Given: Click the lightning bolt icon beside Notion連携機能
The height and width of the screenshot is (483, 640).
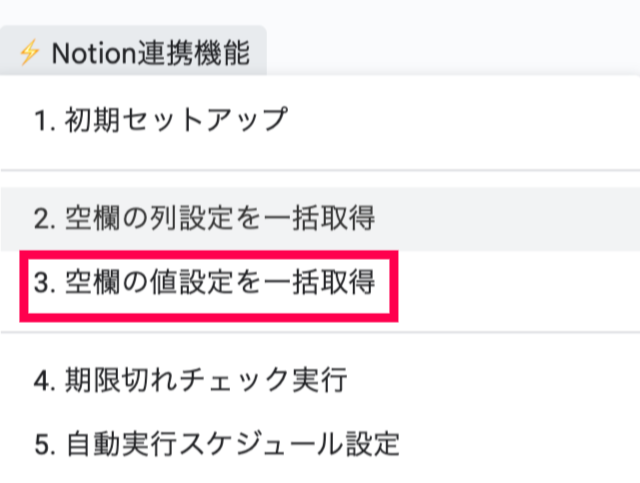Looking at the screenshot, I should pyautogui.click(x=29, y=52).
